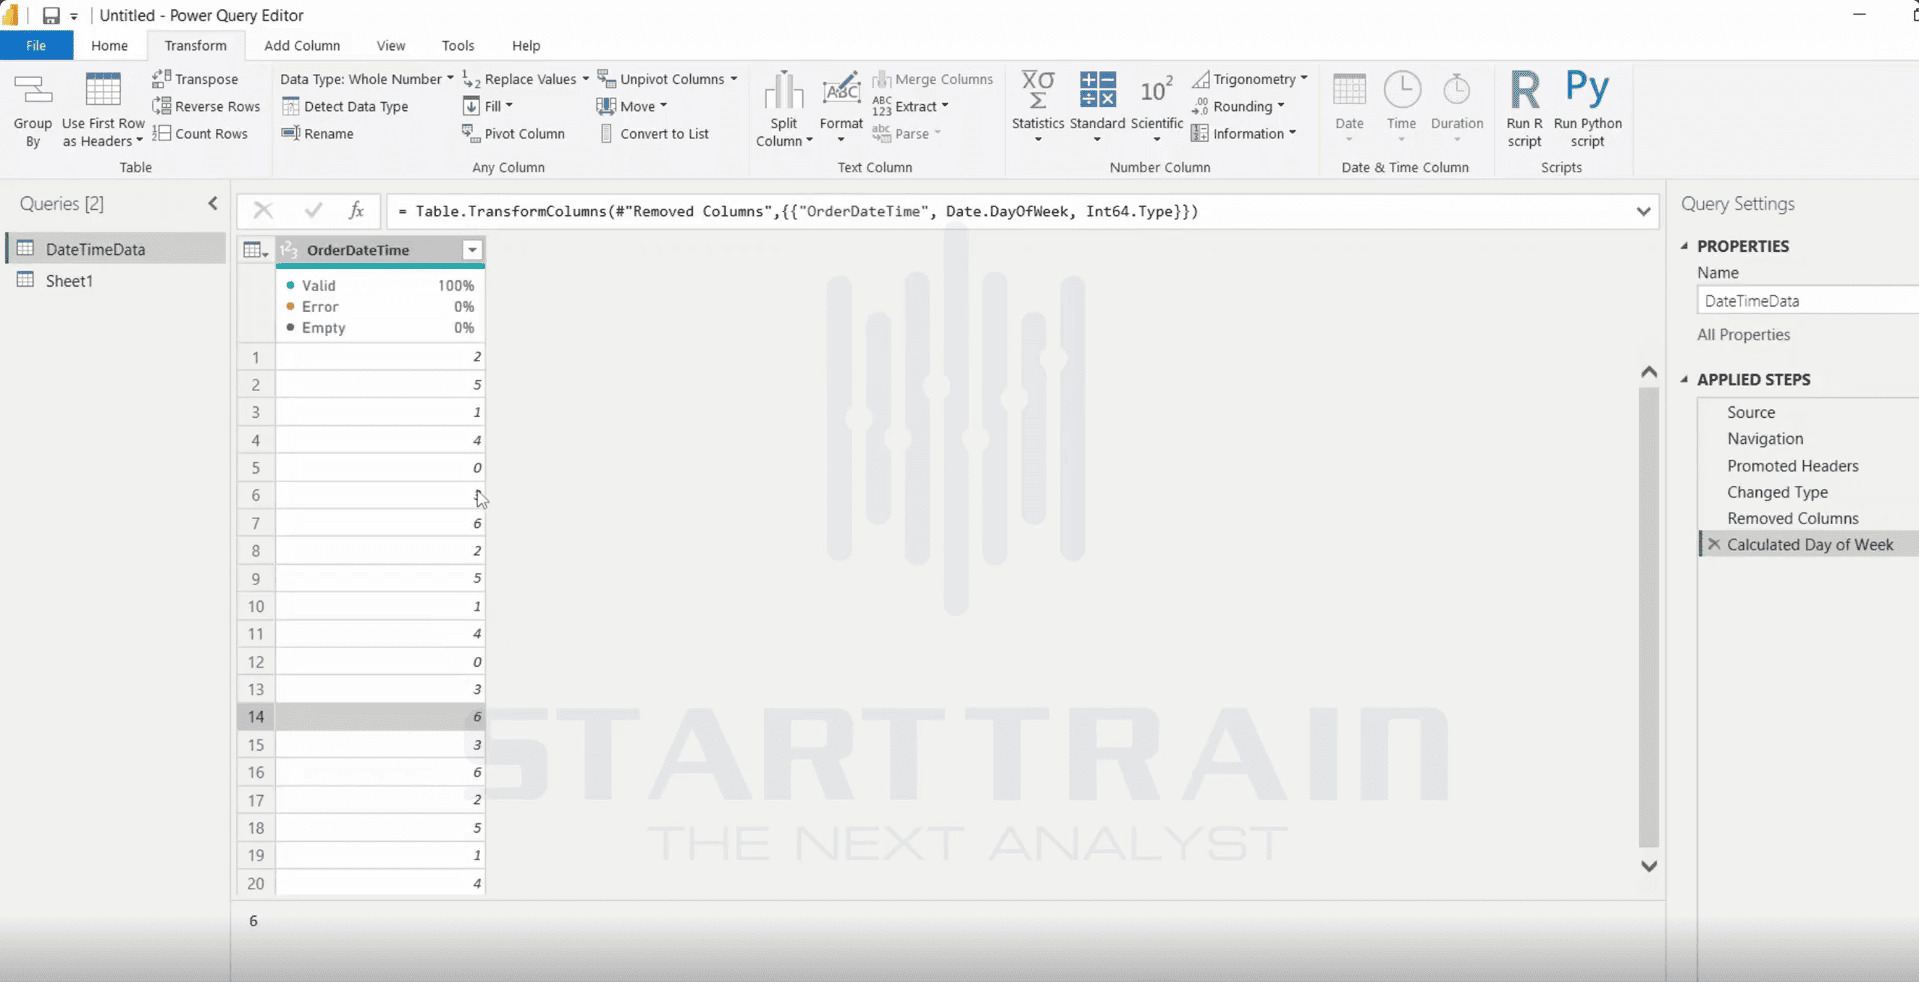1919x982 pixels.
Task: Open the Rounding dropdown
Action: (1238, 106)
